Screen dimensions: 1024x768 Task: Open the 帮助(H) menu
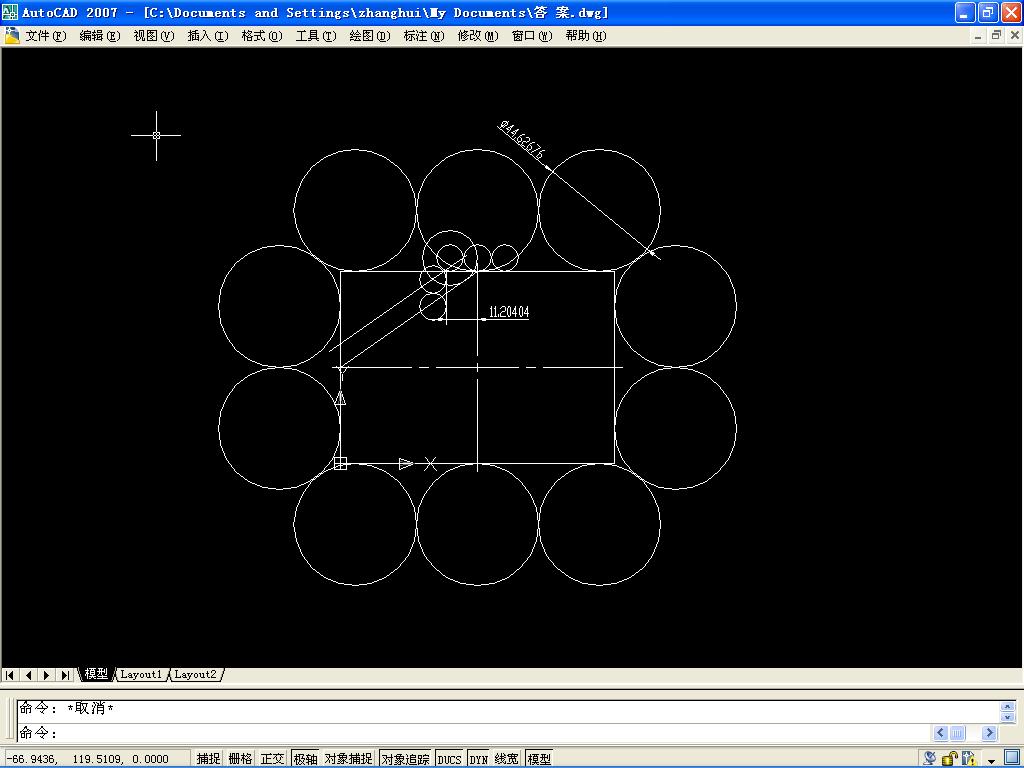point(586,36)
